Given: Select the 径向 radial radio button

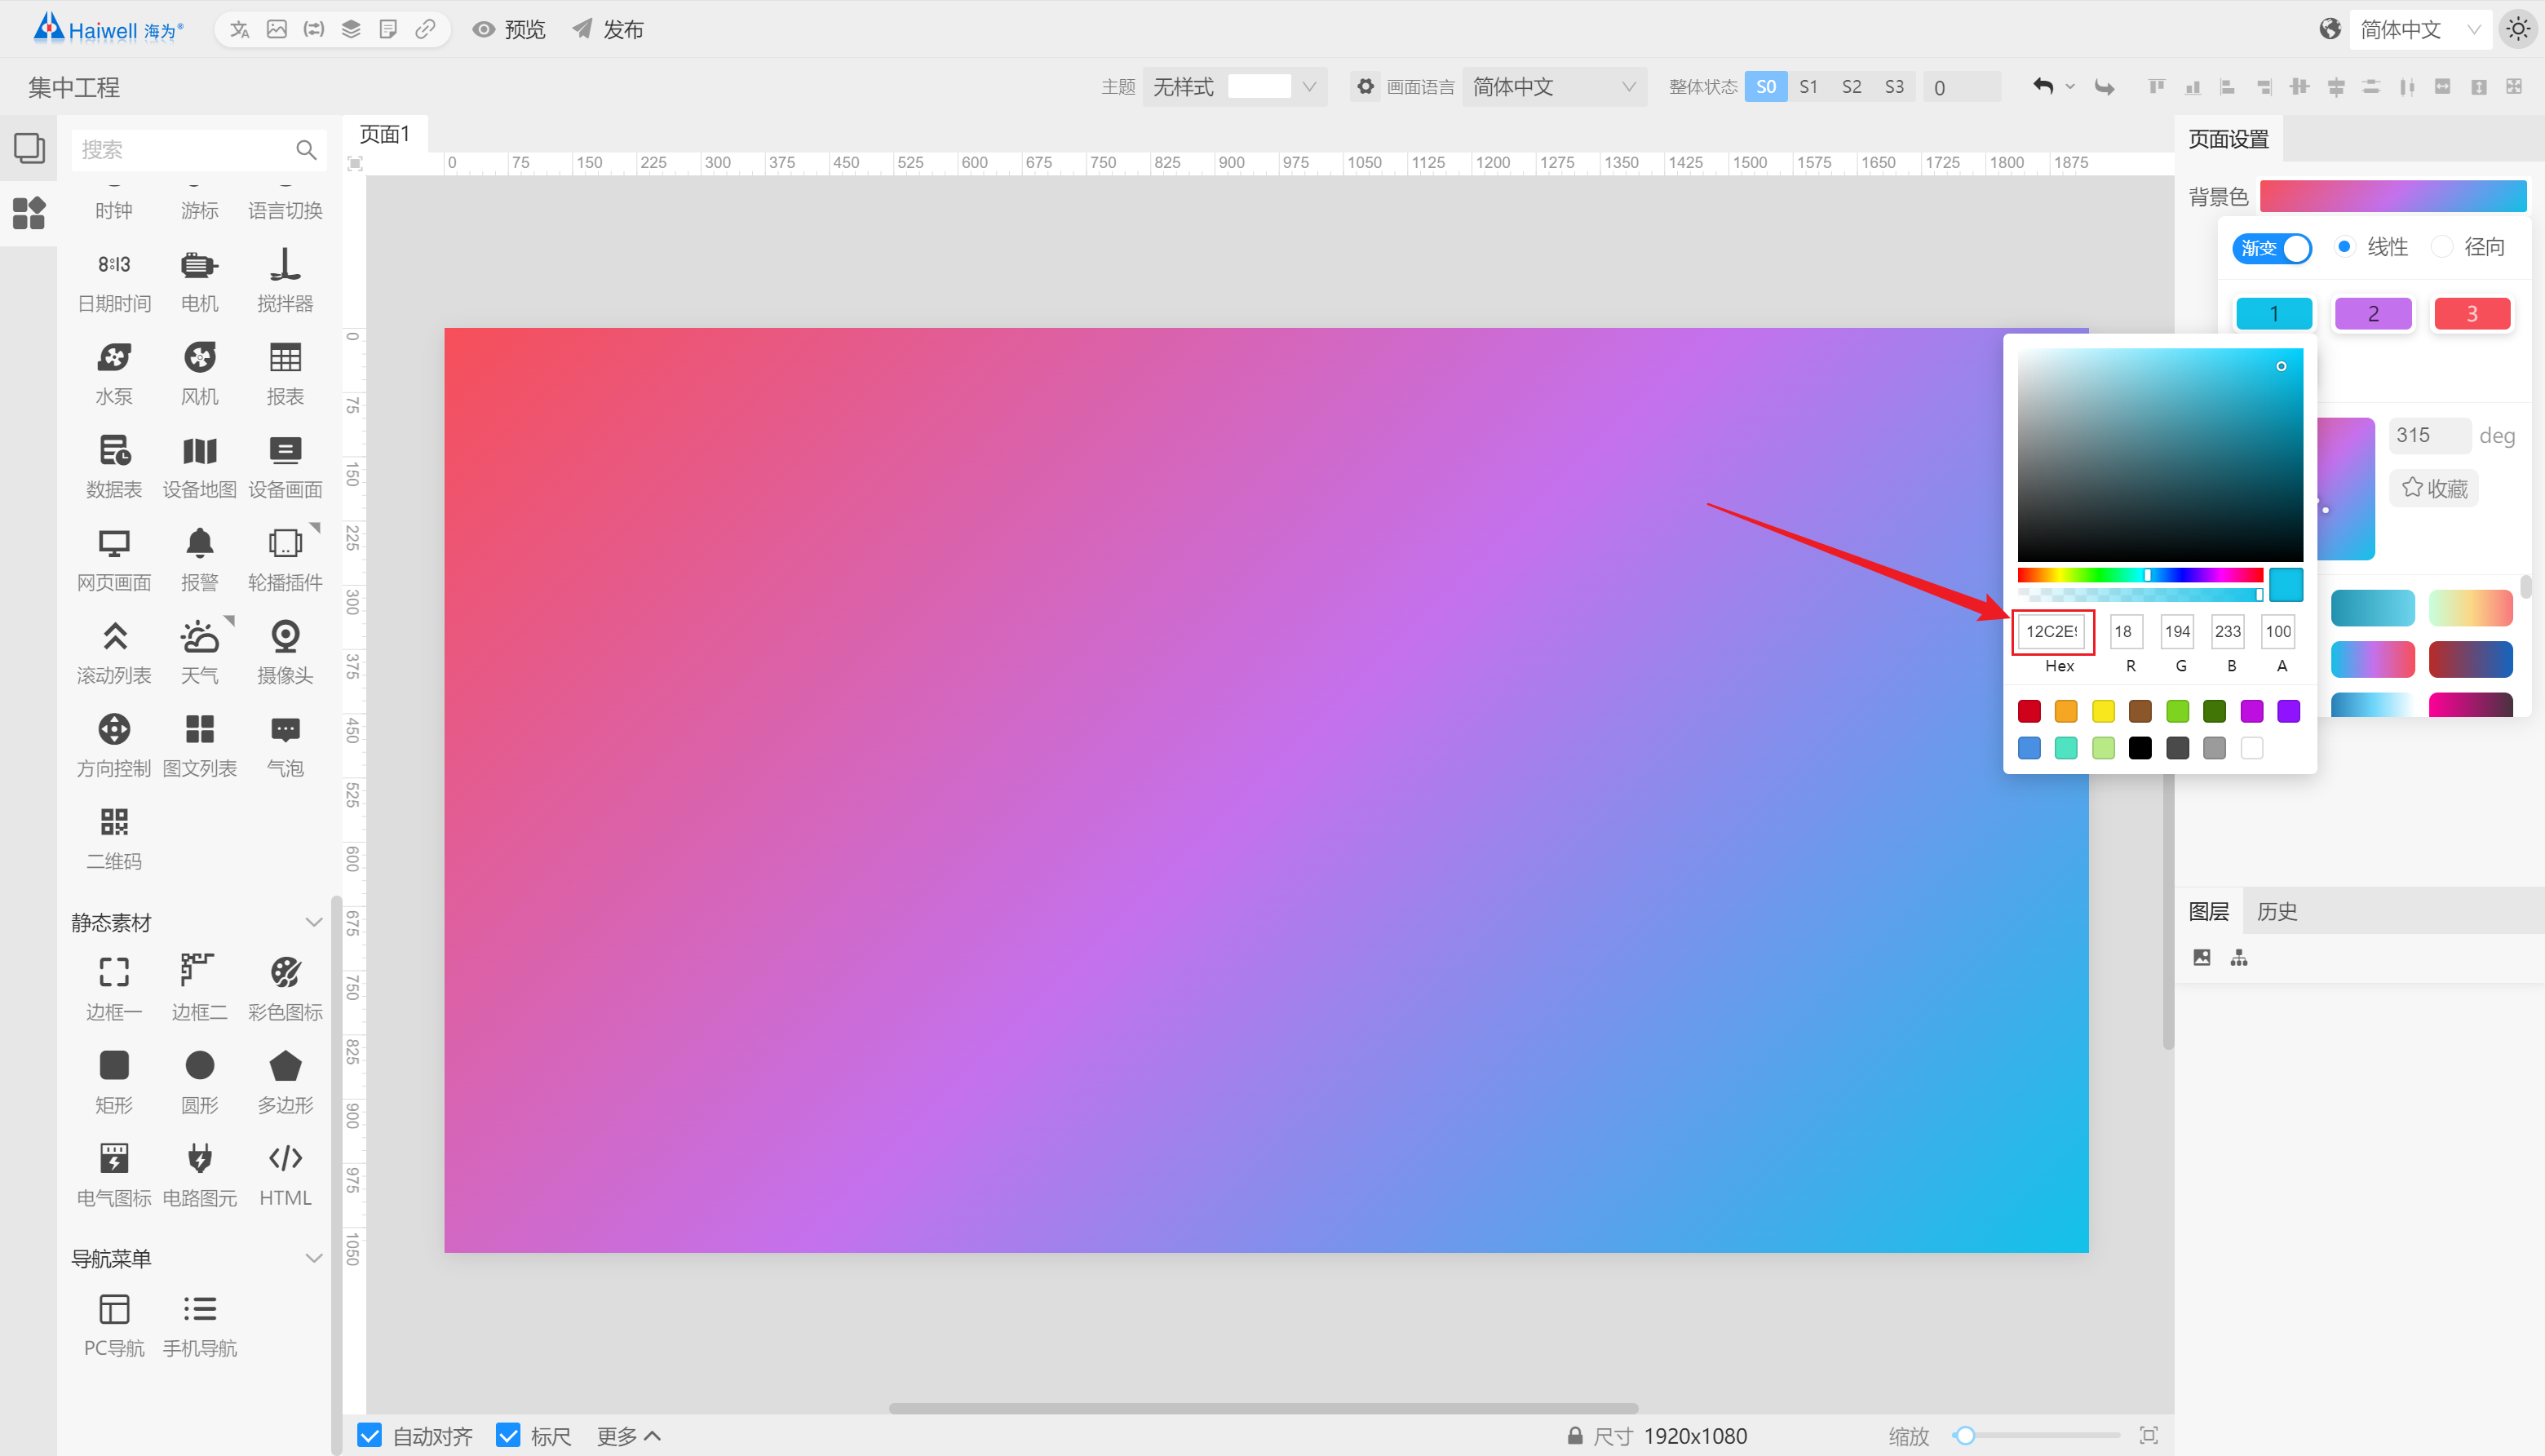Looking at the screenshot, I should (2441, 246).
